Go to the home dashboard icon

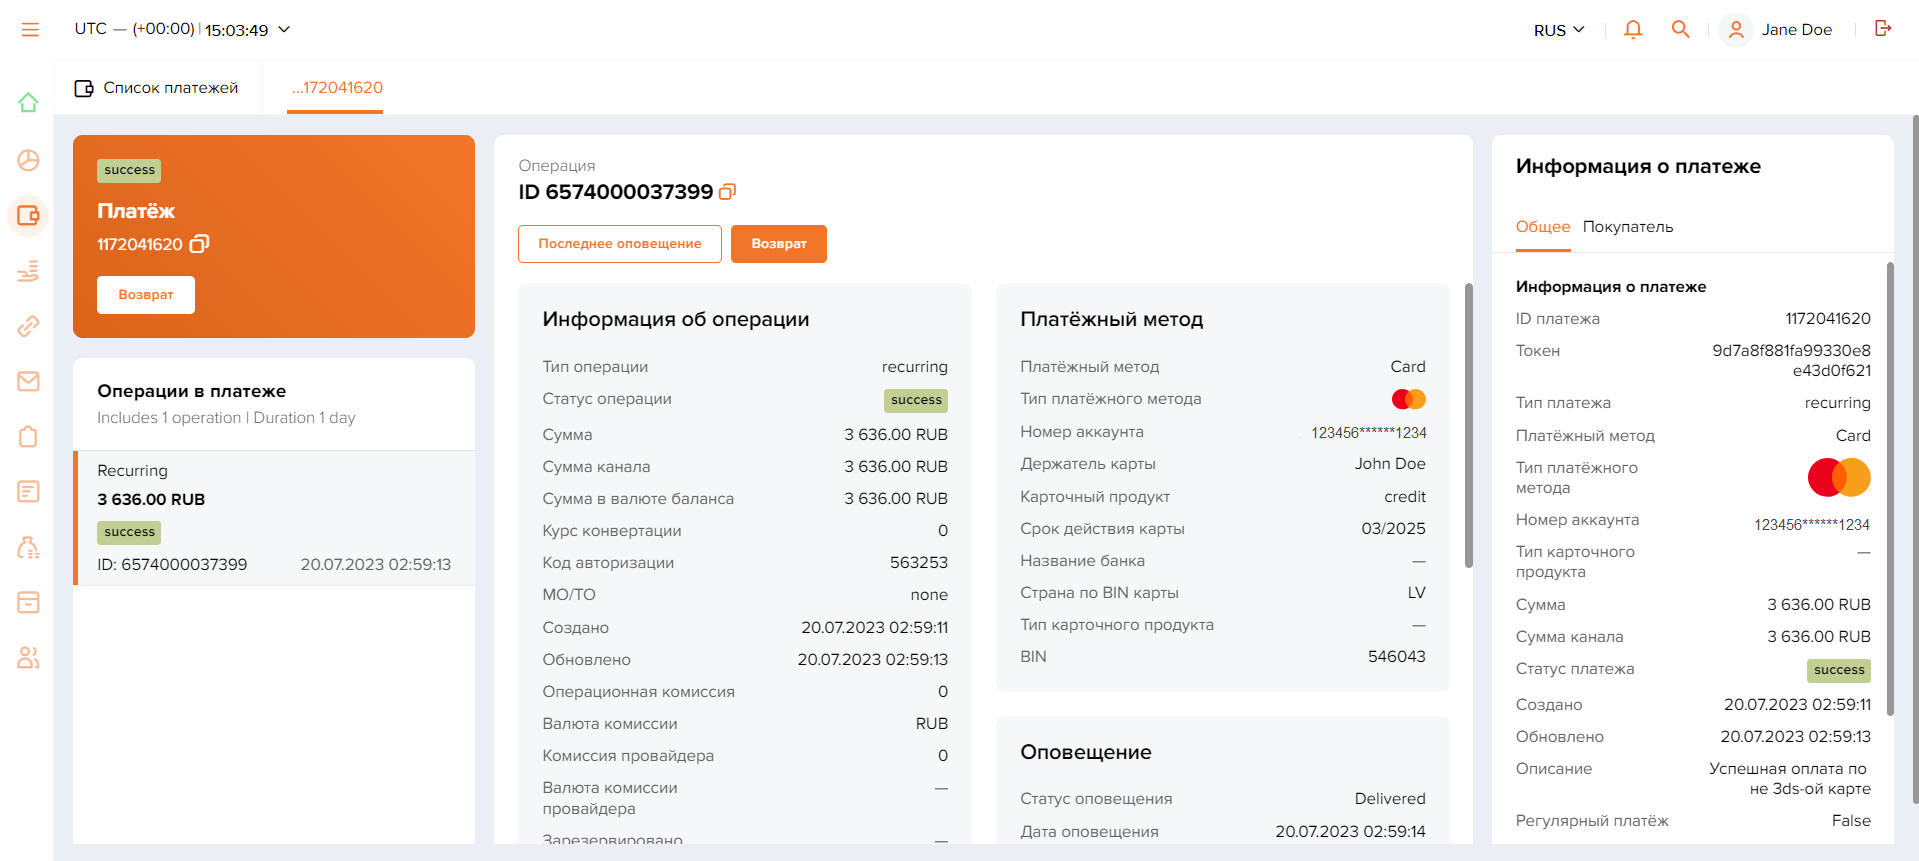(28, 102)
